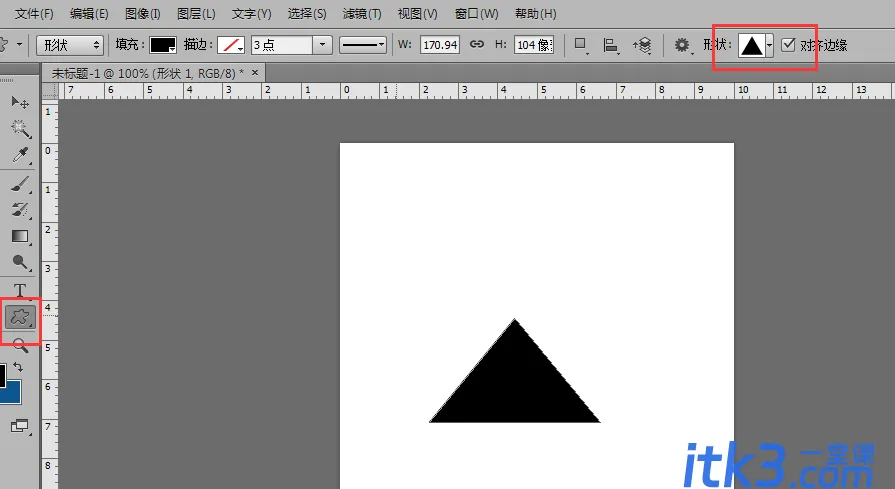Screen dimensions: 895x489
Task: Click the H height input field
Action: 534,45
